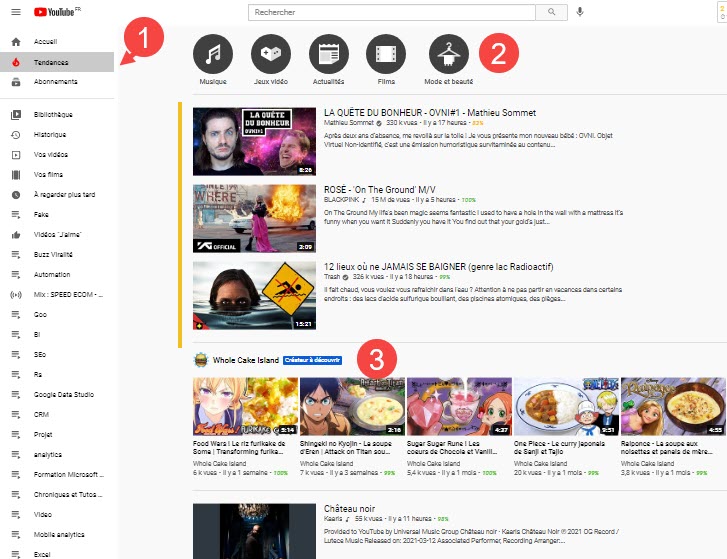Screen dimensions: 727x559
Task: Open the LA QUÊTE DU BONHEUR video title
Action: point(430,113)
